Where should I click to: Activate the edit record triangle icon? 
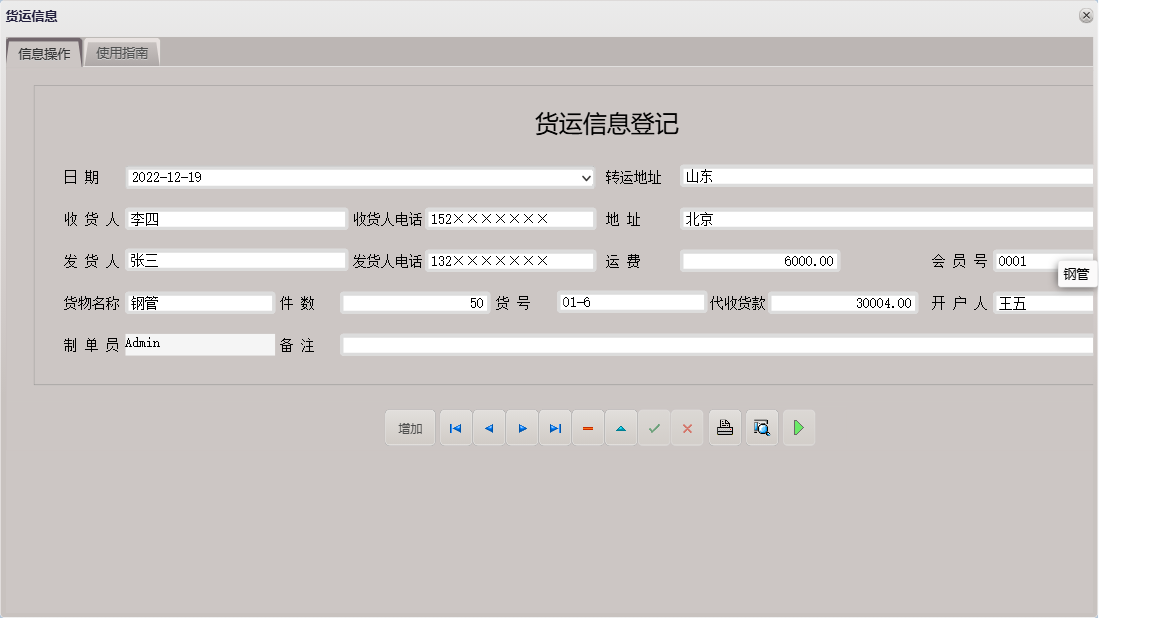pyautogui.click(x=621, y=427)
